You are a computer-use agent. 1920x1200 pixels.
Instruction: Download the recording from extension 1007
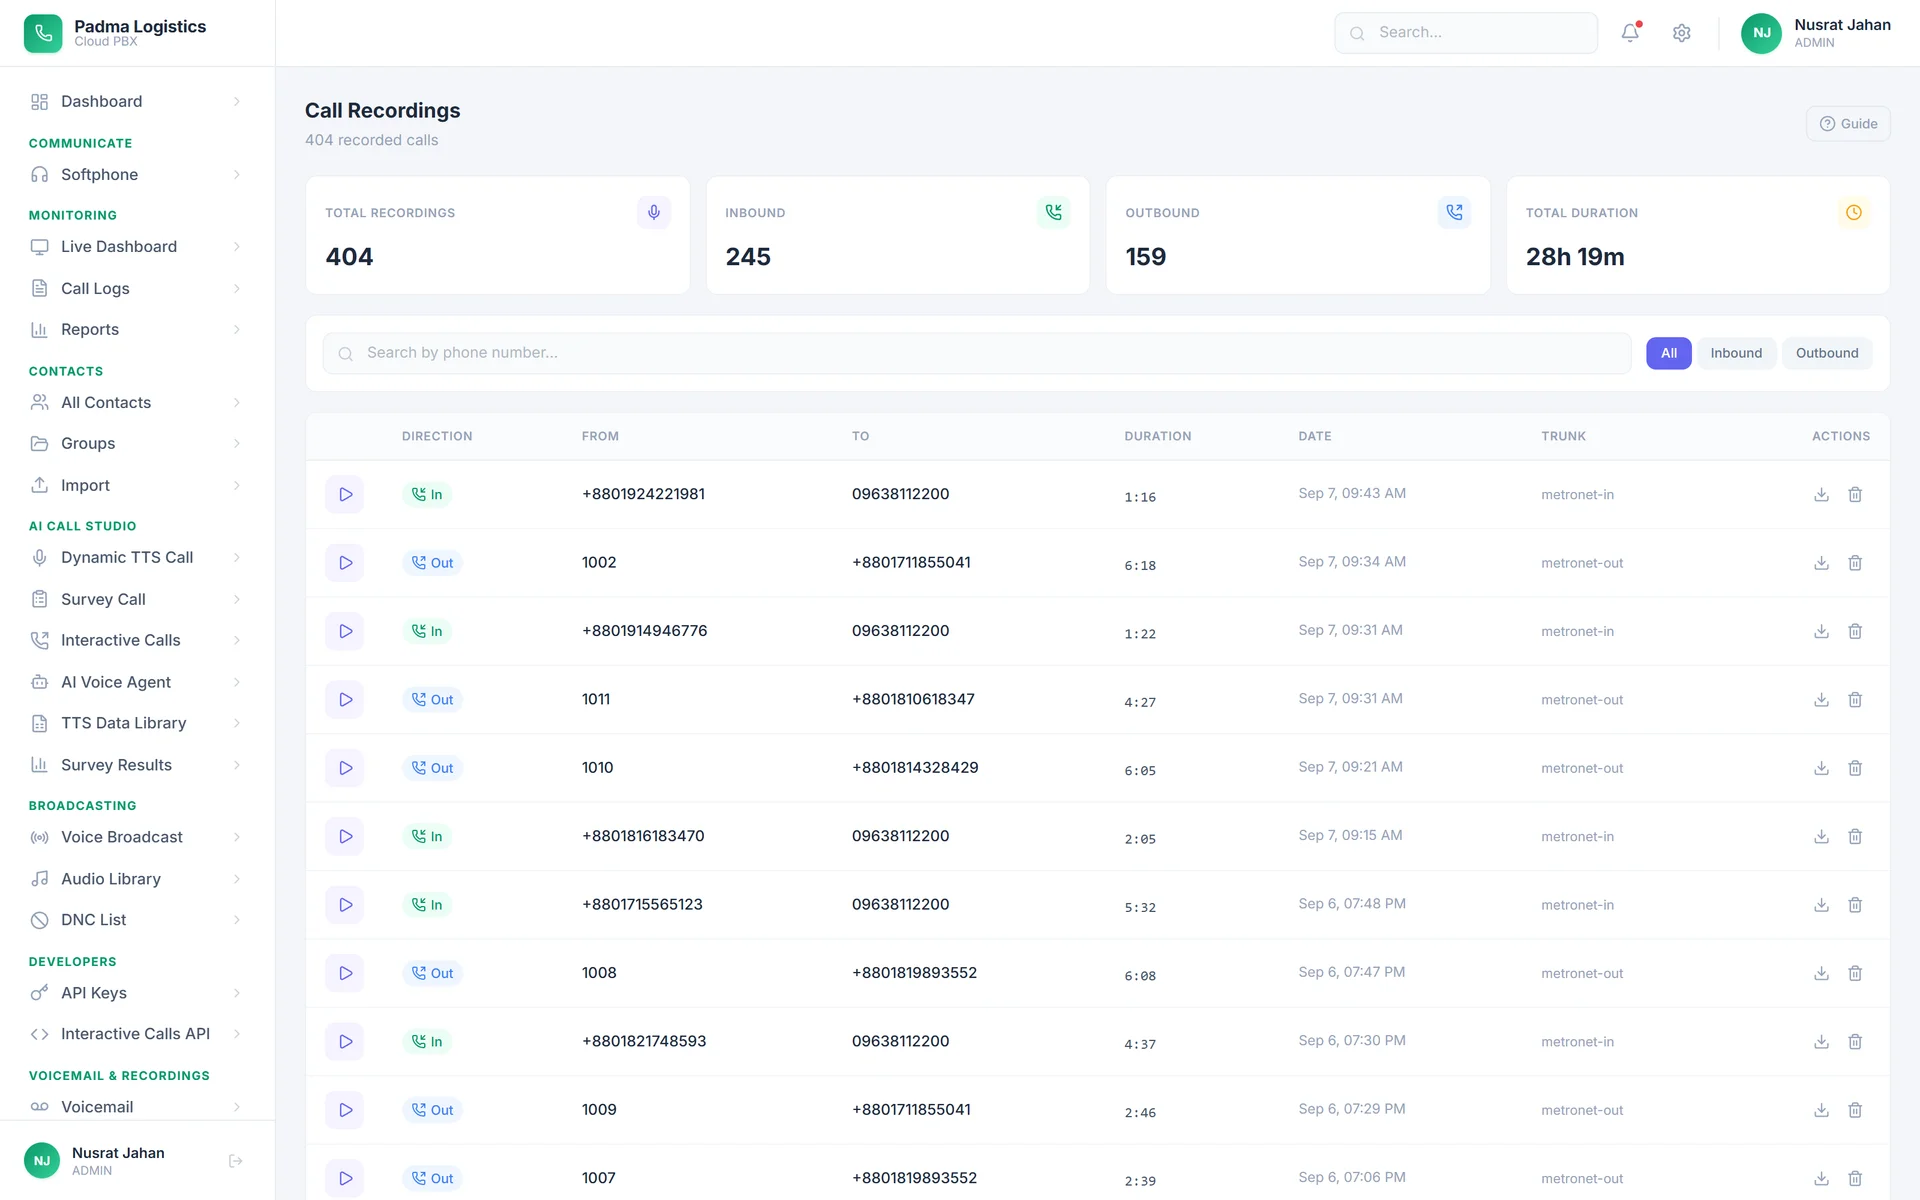1821,1178
